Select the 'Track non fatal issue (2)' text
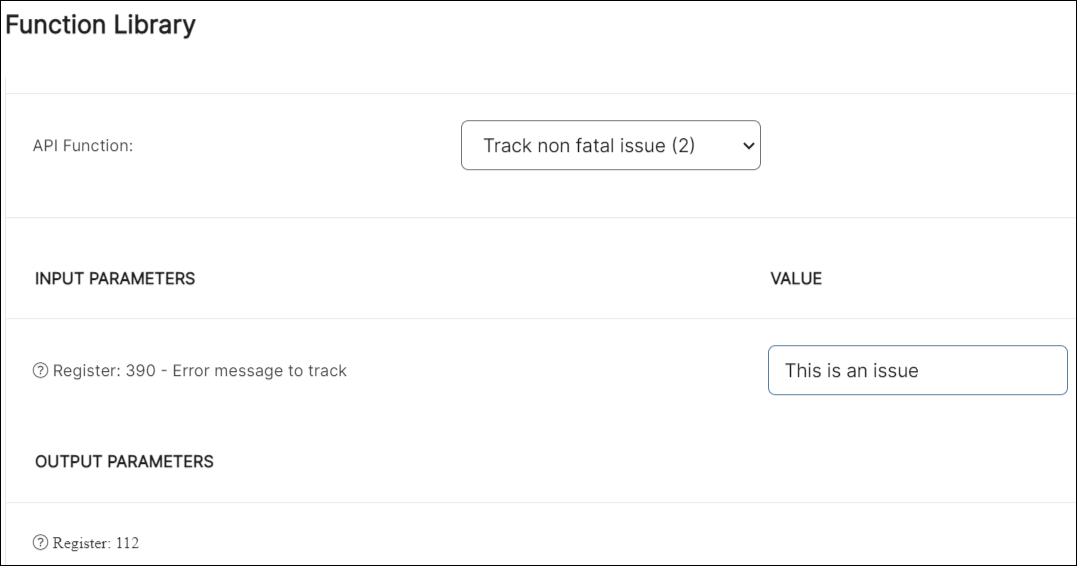Image resolution: width=1077 pixels, height=566 pixels. point(588,146)
